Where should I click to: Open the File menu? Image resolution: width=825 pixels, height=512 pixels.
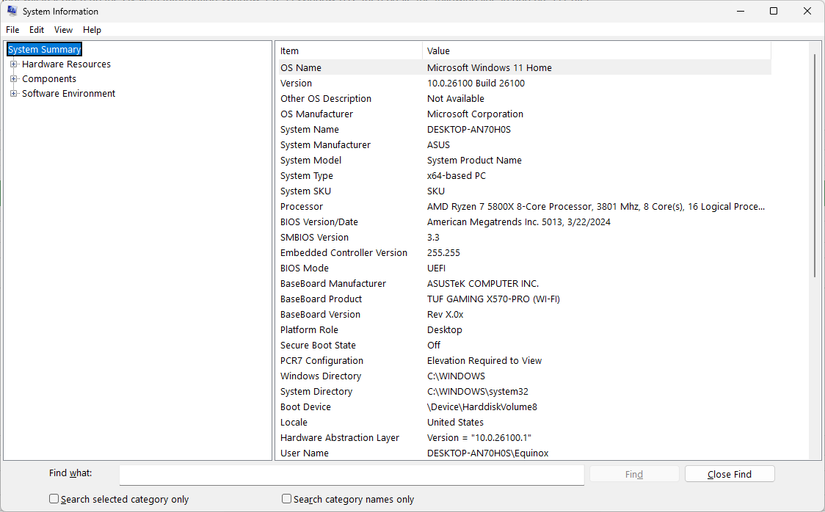click(12, 30)
